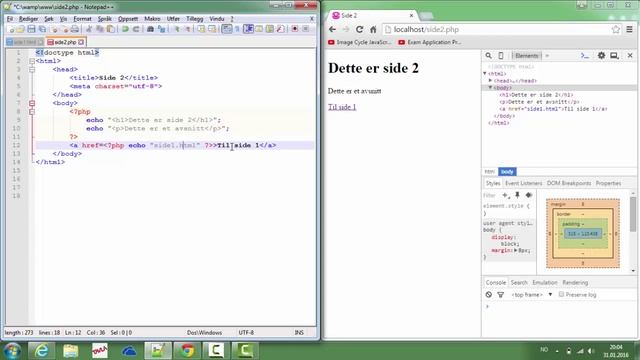Click DevTools inspect element magnifier icon

[489, 56]
